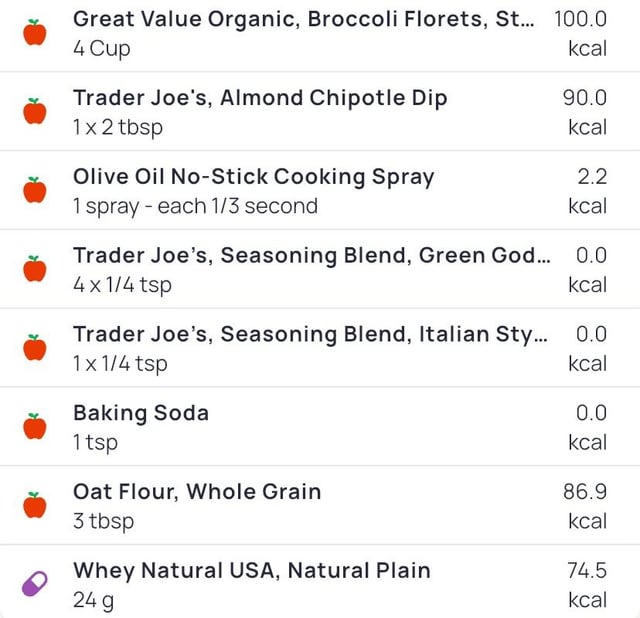Select Olive Oil No-Stick Cooking Spray item
This screenshot has width=640, height=618.
253,177
